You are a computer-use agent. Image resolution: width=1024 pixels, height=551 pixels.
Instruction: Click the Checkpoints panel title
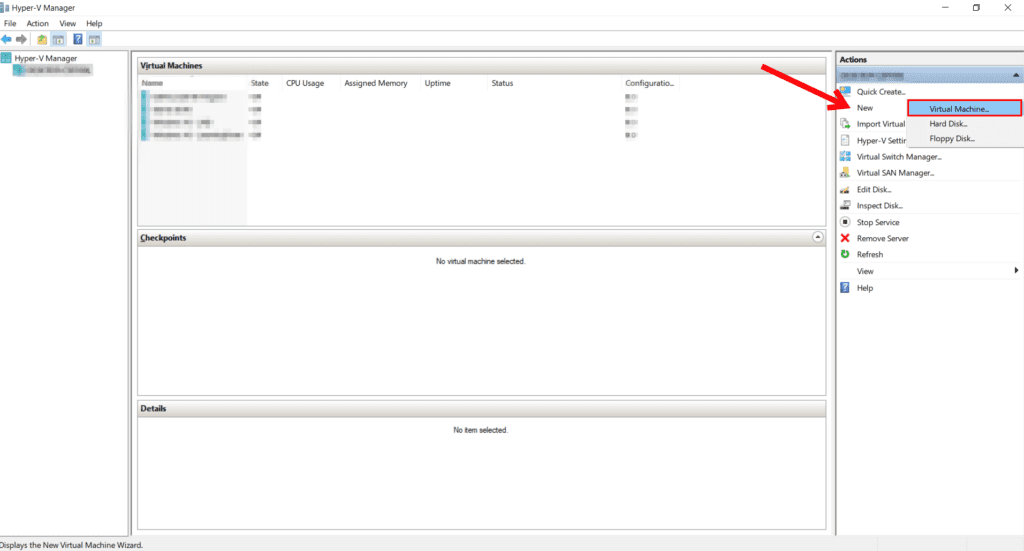click(x=163, y=238)
